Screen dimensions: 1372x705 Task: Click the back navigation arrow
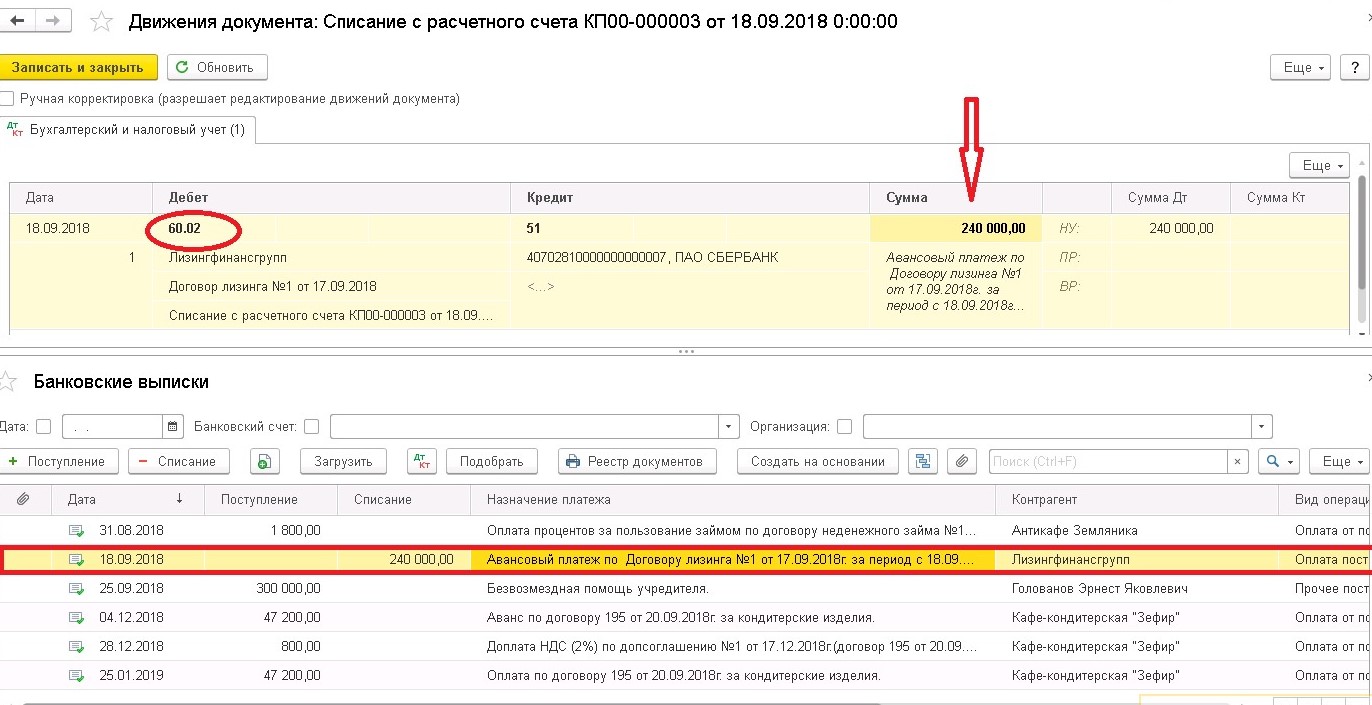(17, 20)
